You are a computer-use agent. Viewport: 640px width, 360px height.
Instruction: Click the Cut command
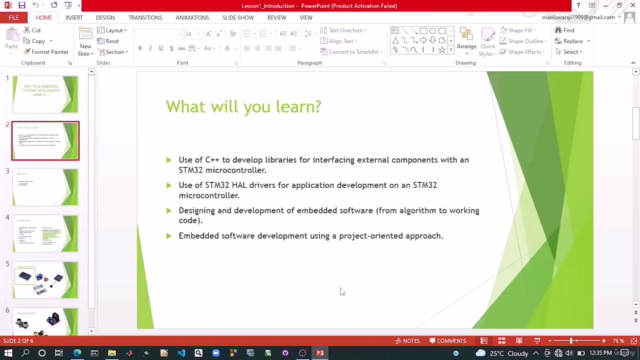[x=32, y=30]
